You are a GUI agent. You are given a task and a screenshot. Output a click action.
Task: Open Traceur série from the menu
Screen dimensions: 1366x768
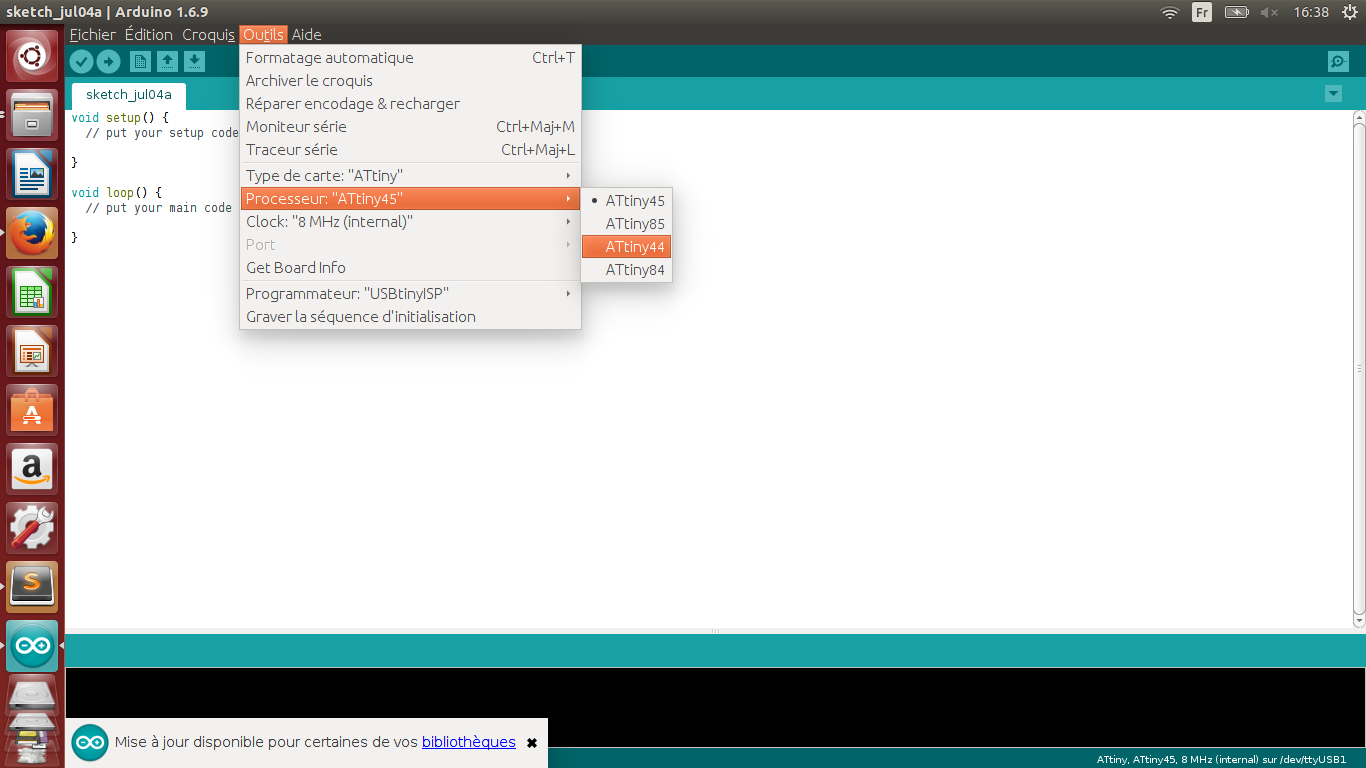point(410,150)
